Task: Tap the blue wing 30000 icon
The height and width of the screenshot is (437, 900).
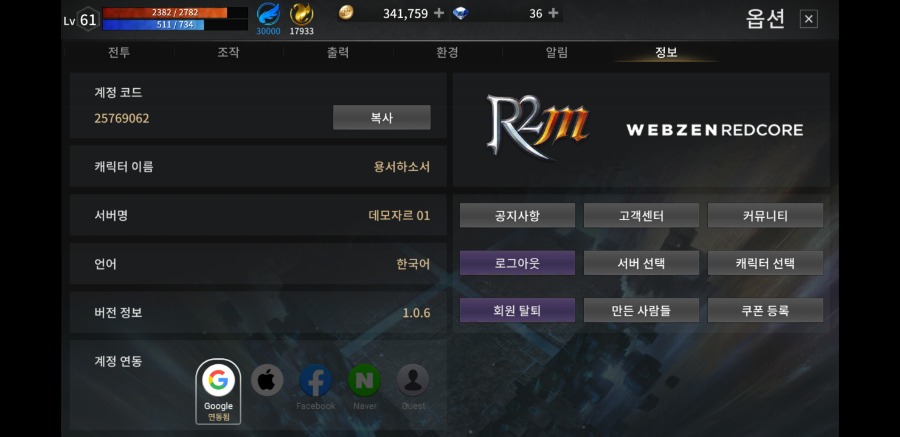Action: pos(268,14)
